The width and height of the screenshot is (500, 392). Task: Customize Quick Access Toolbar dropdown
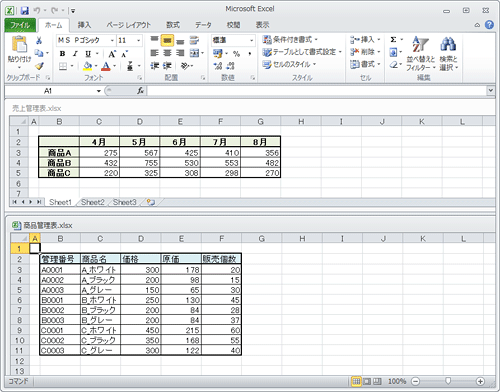point(73,11)
